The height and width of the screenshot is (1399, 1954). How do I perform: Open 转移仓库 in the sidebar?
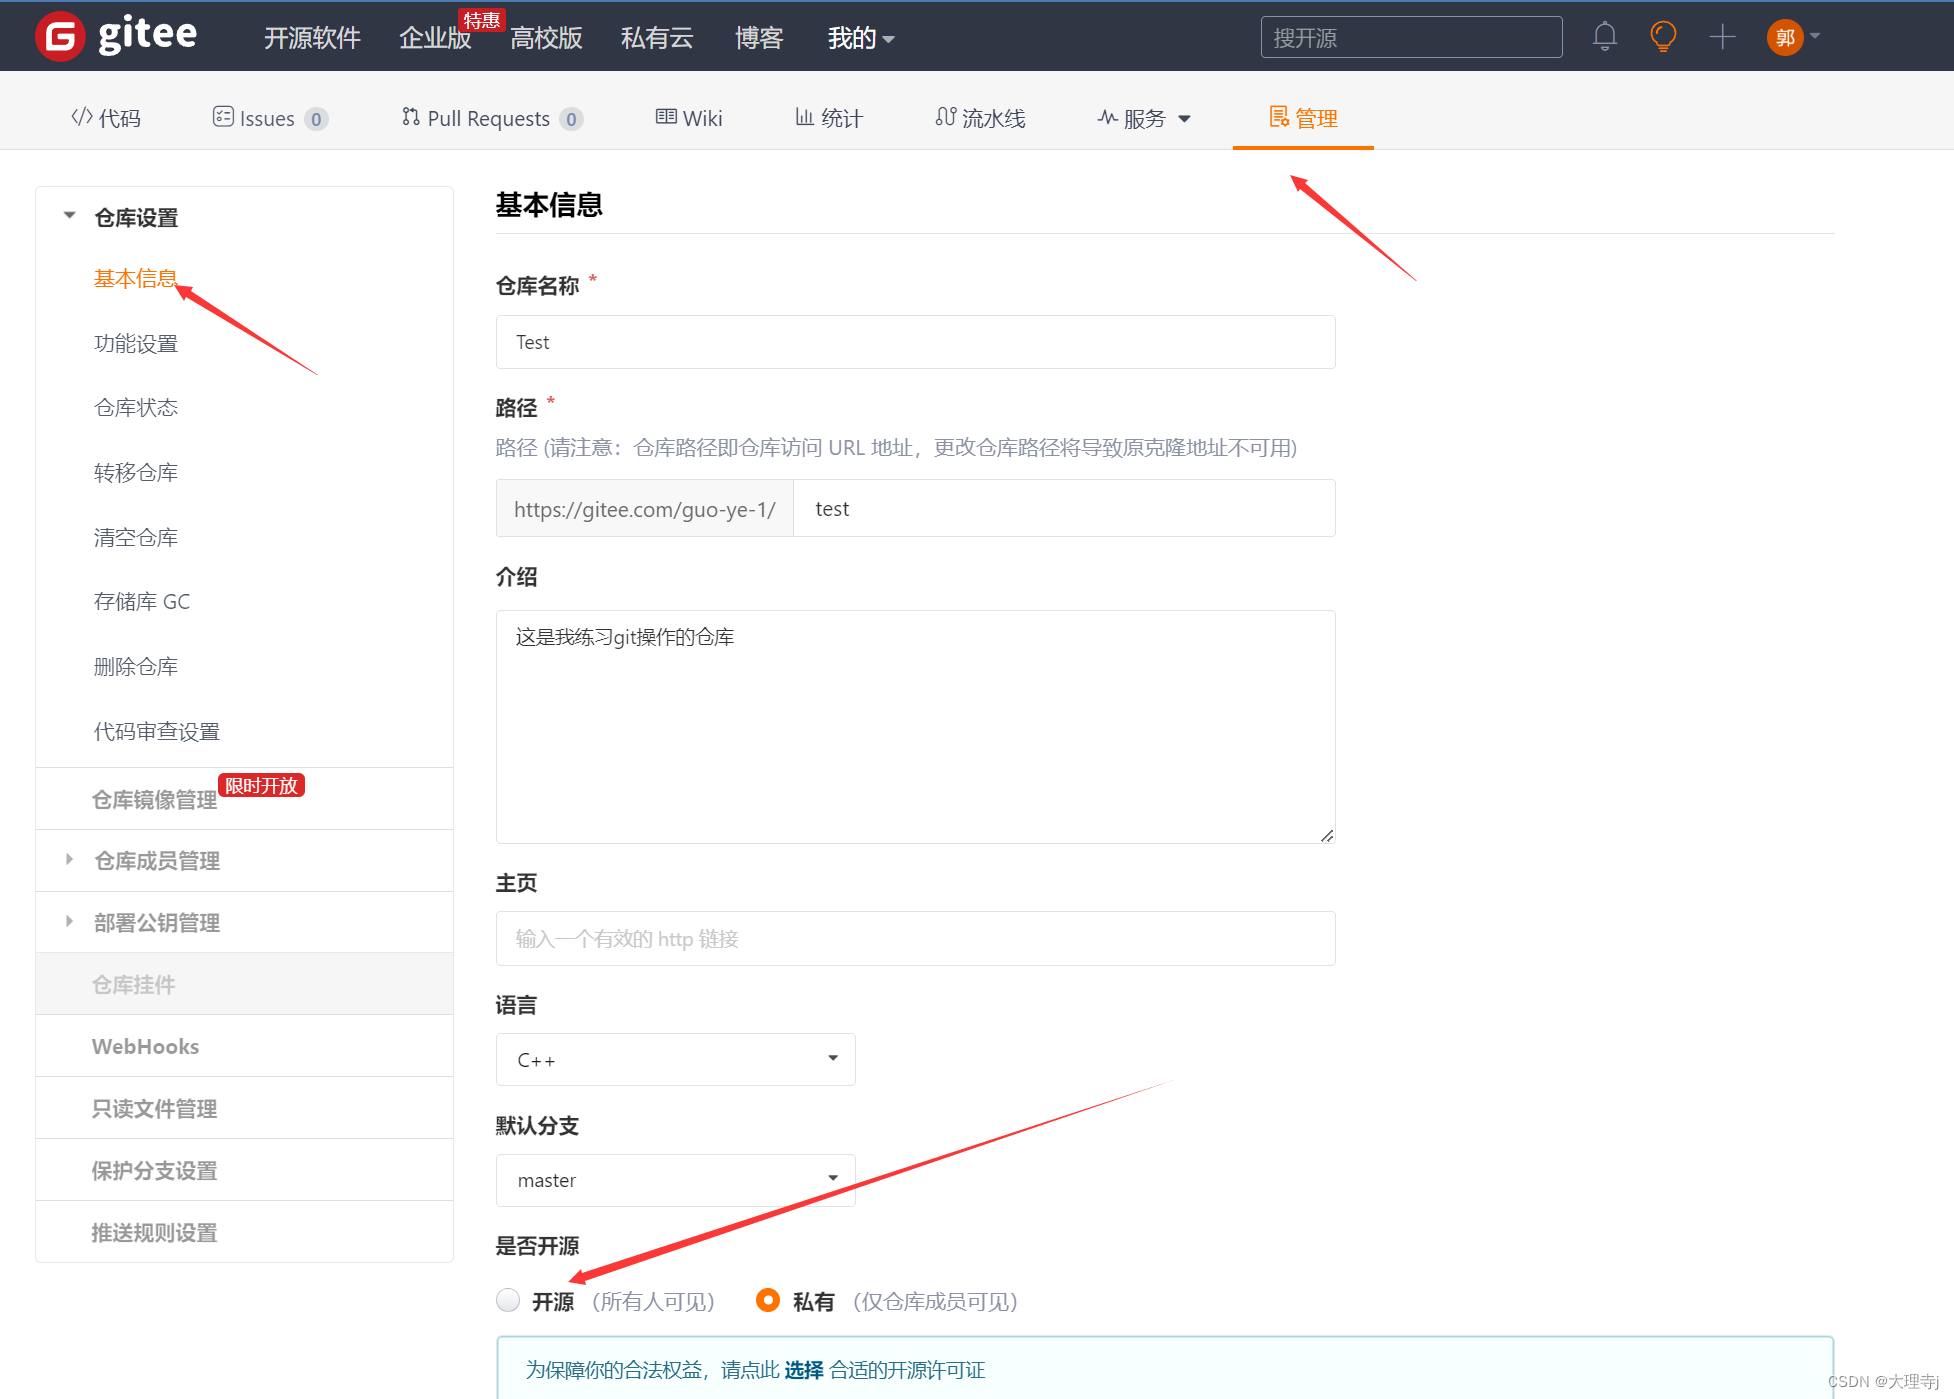click(136, 472)
